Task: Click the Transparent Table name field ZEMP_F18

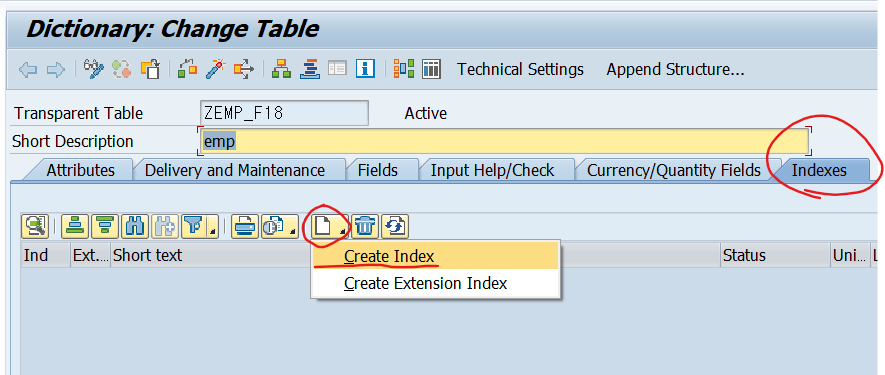Action: (284, 113)
